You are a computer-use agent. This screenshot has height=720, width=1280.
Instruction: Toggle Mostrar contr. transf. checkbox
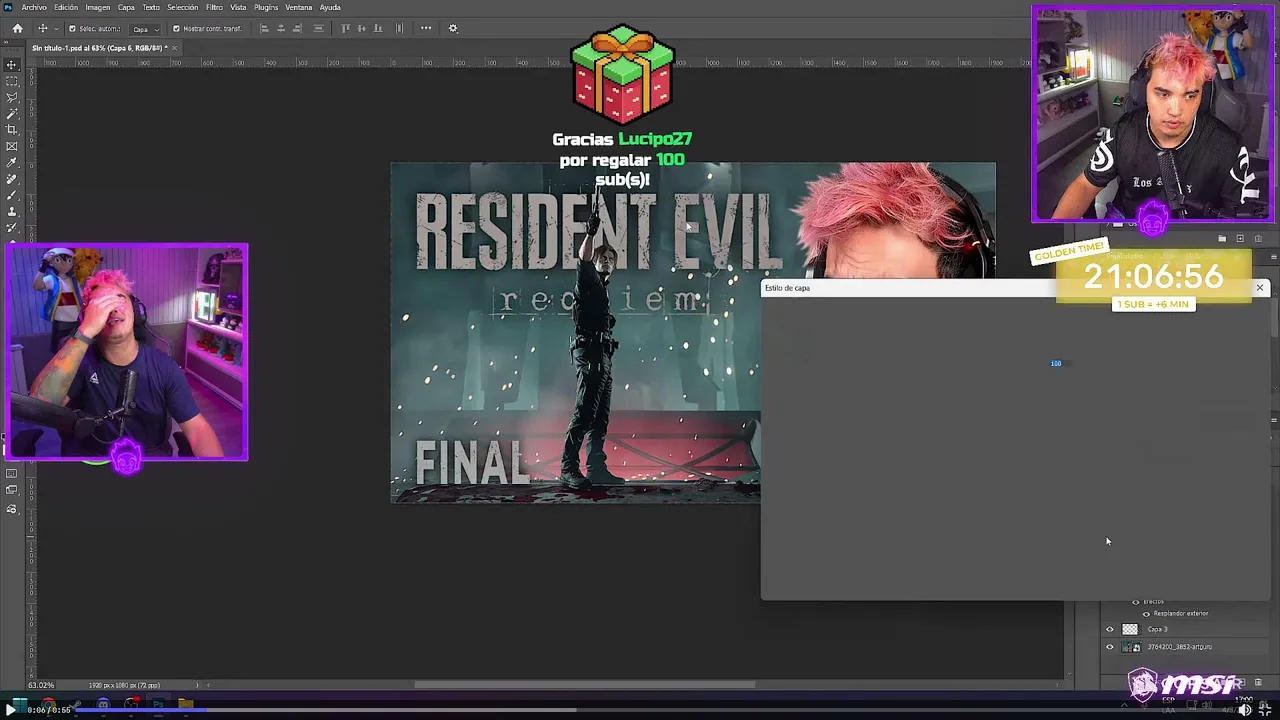pos(176,28)
